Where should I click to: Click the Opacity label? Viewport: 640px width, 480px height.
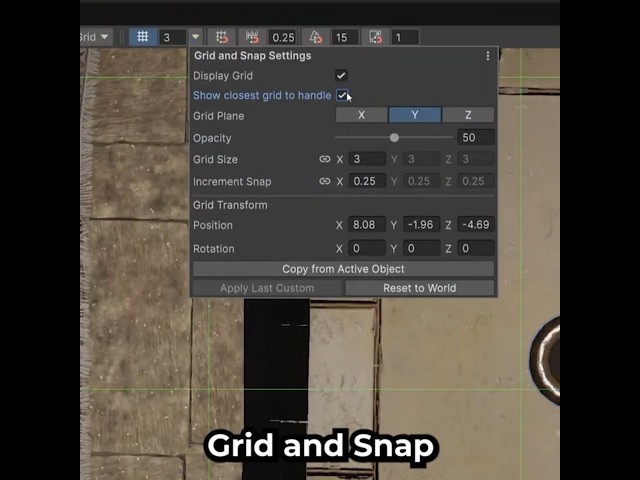tap(212, 138)
